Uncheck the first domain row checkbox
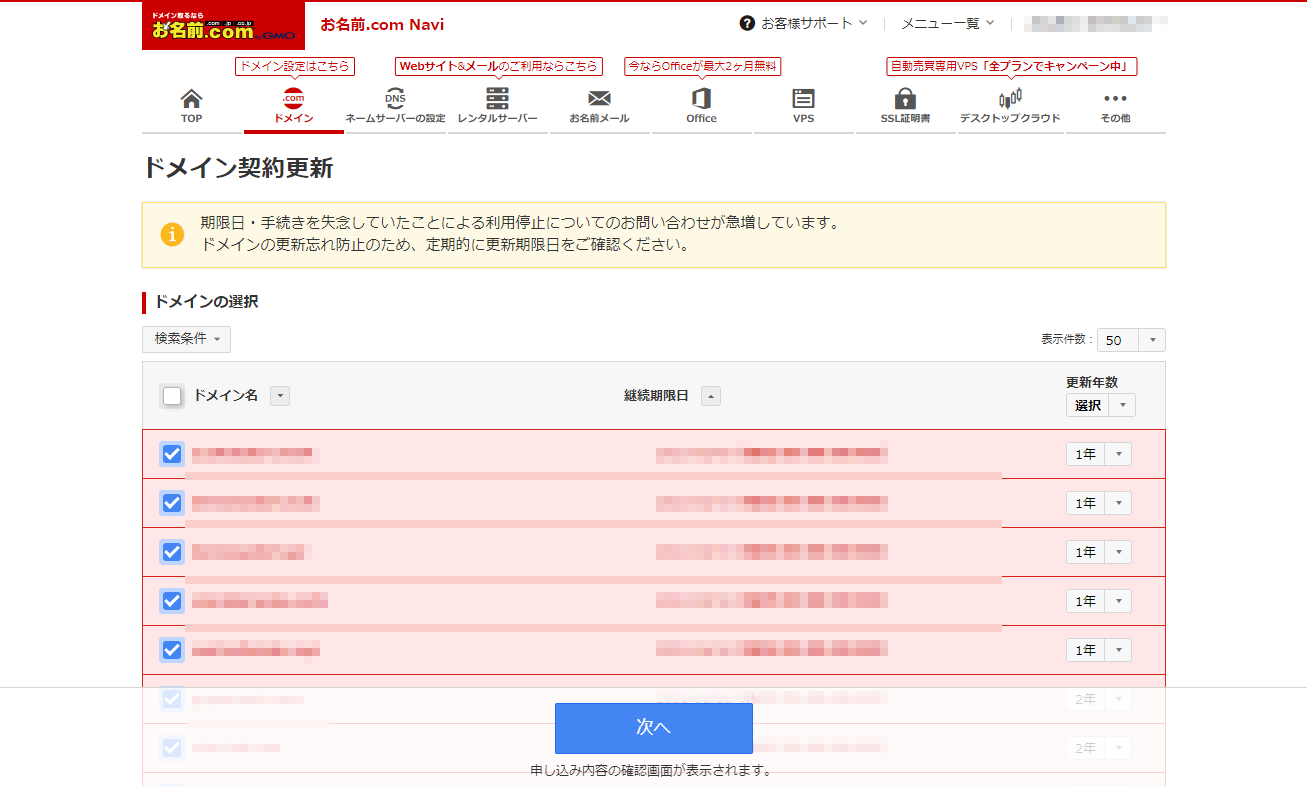Image resolution: width=1307 pixels, height=787 pixels. [x=172, y=454]
